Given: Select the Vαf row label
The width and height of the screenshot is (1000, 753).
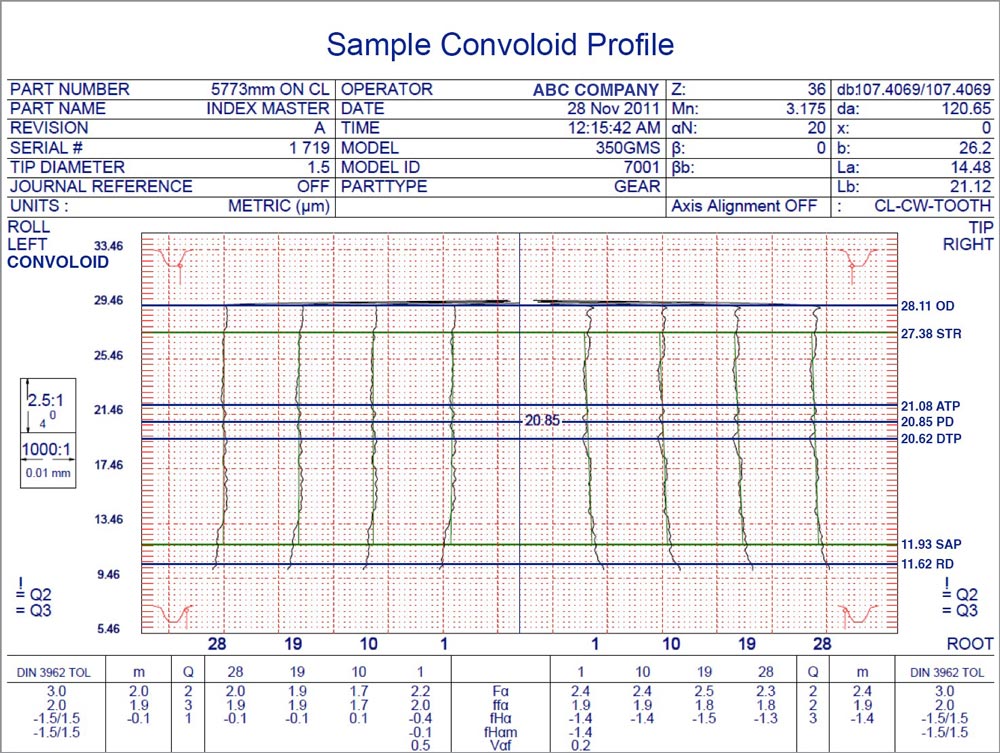Looking at the screenshot, I should [x=501, y=745].
